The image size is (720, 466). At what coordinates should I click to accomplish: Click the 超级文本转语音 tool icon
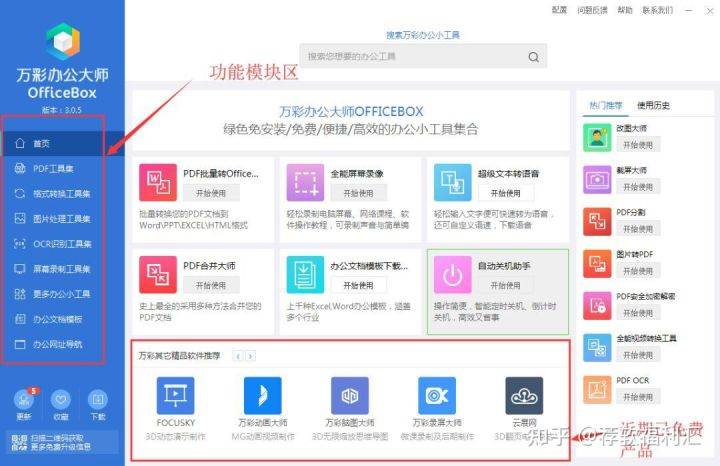pos(453,182)
